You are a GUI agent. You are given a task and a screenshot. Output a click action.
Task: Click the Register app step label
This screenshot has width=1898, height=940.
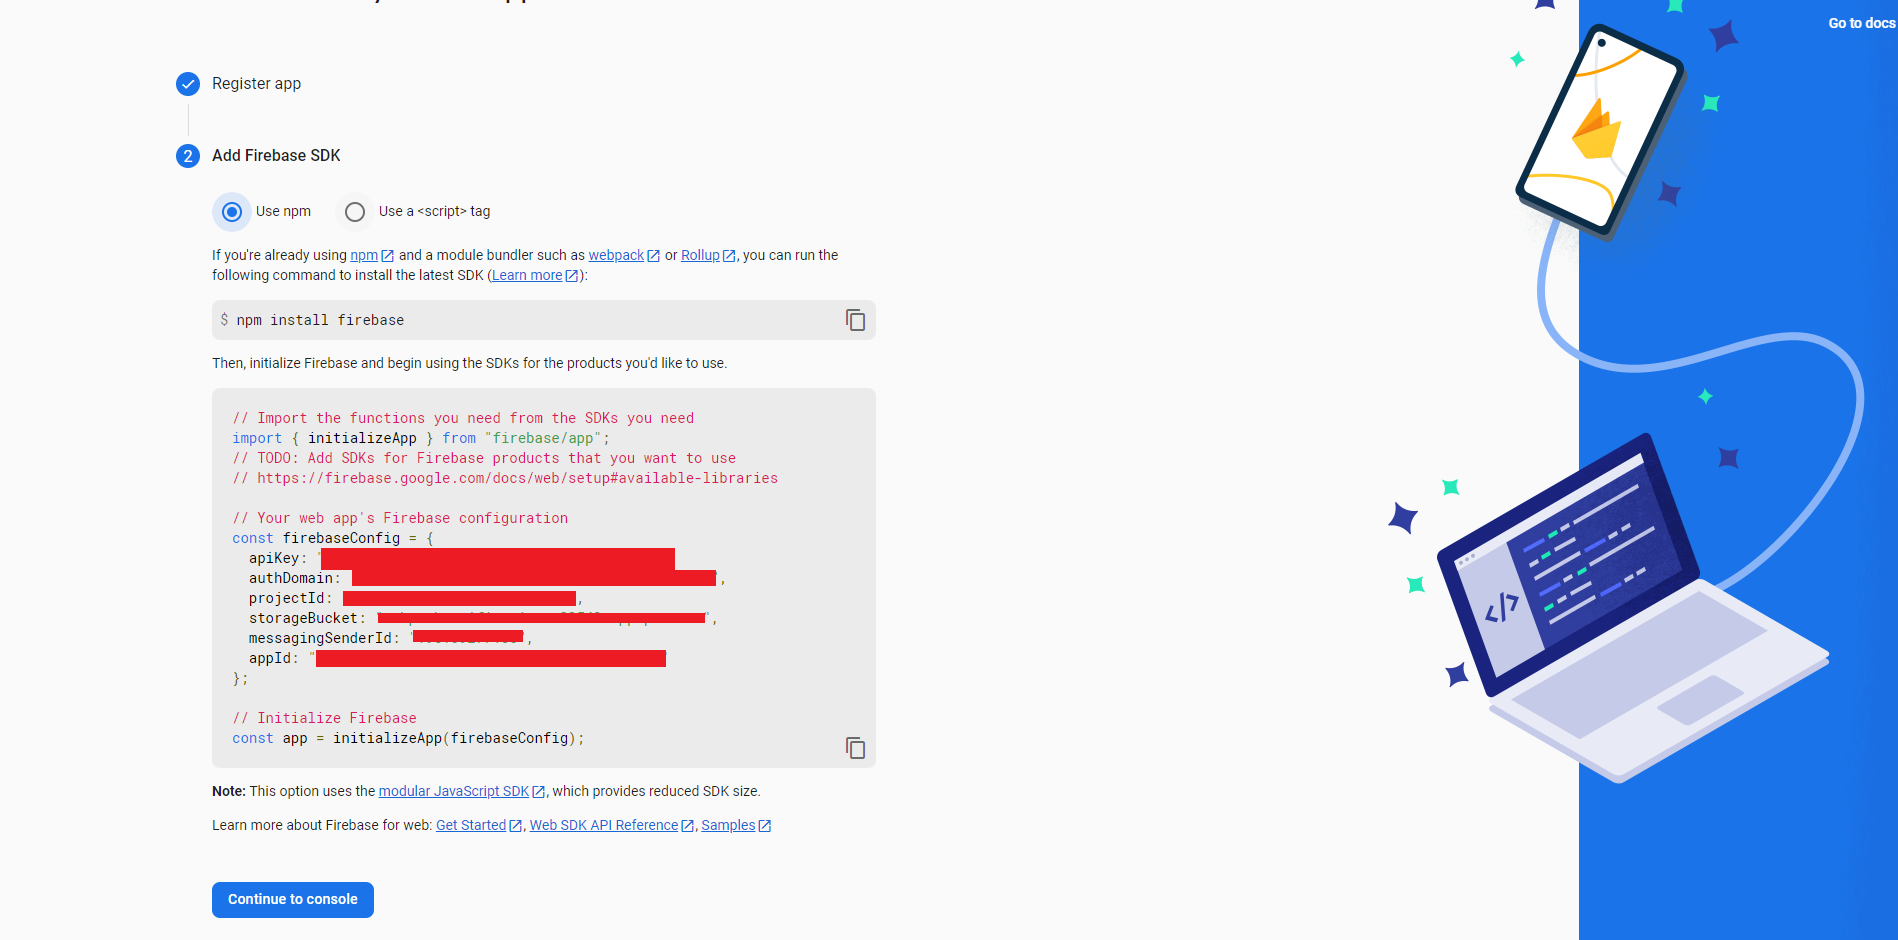click(256, 84)
